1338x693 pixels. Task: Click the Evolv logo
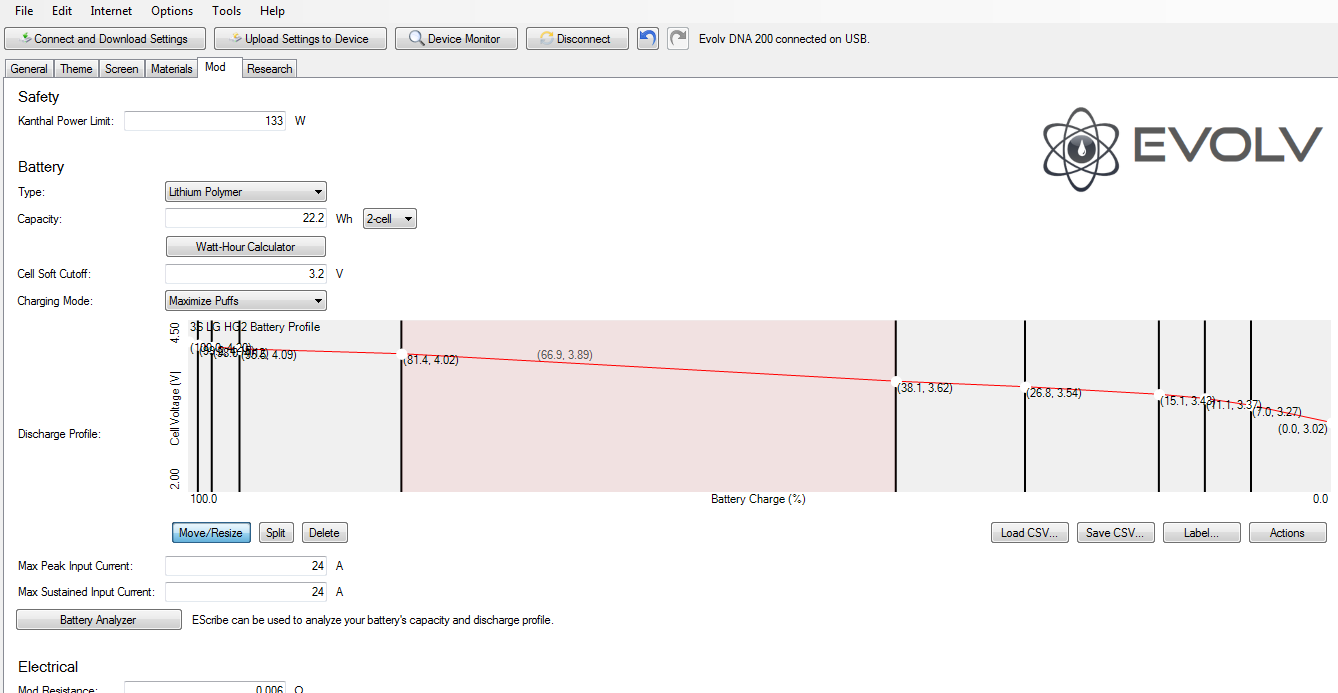(1182, 149)
